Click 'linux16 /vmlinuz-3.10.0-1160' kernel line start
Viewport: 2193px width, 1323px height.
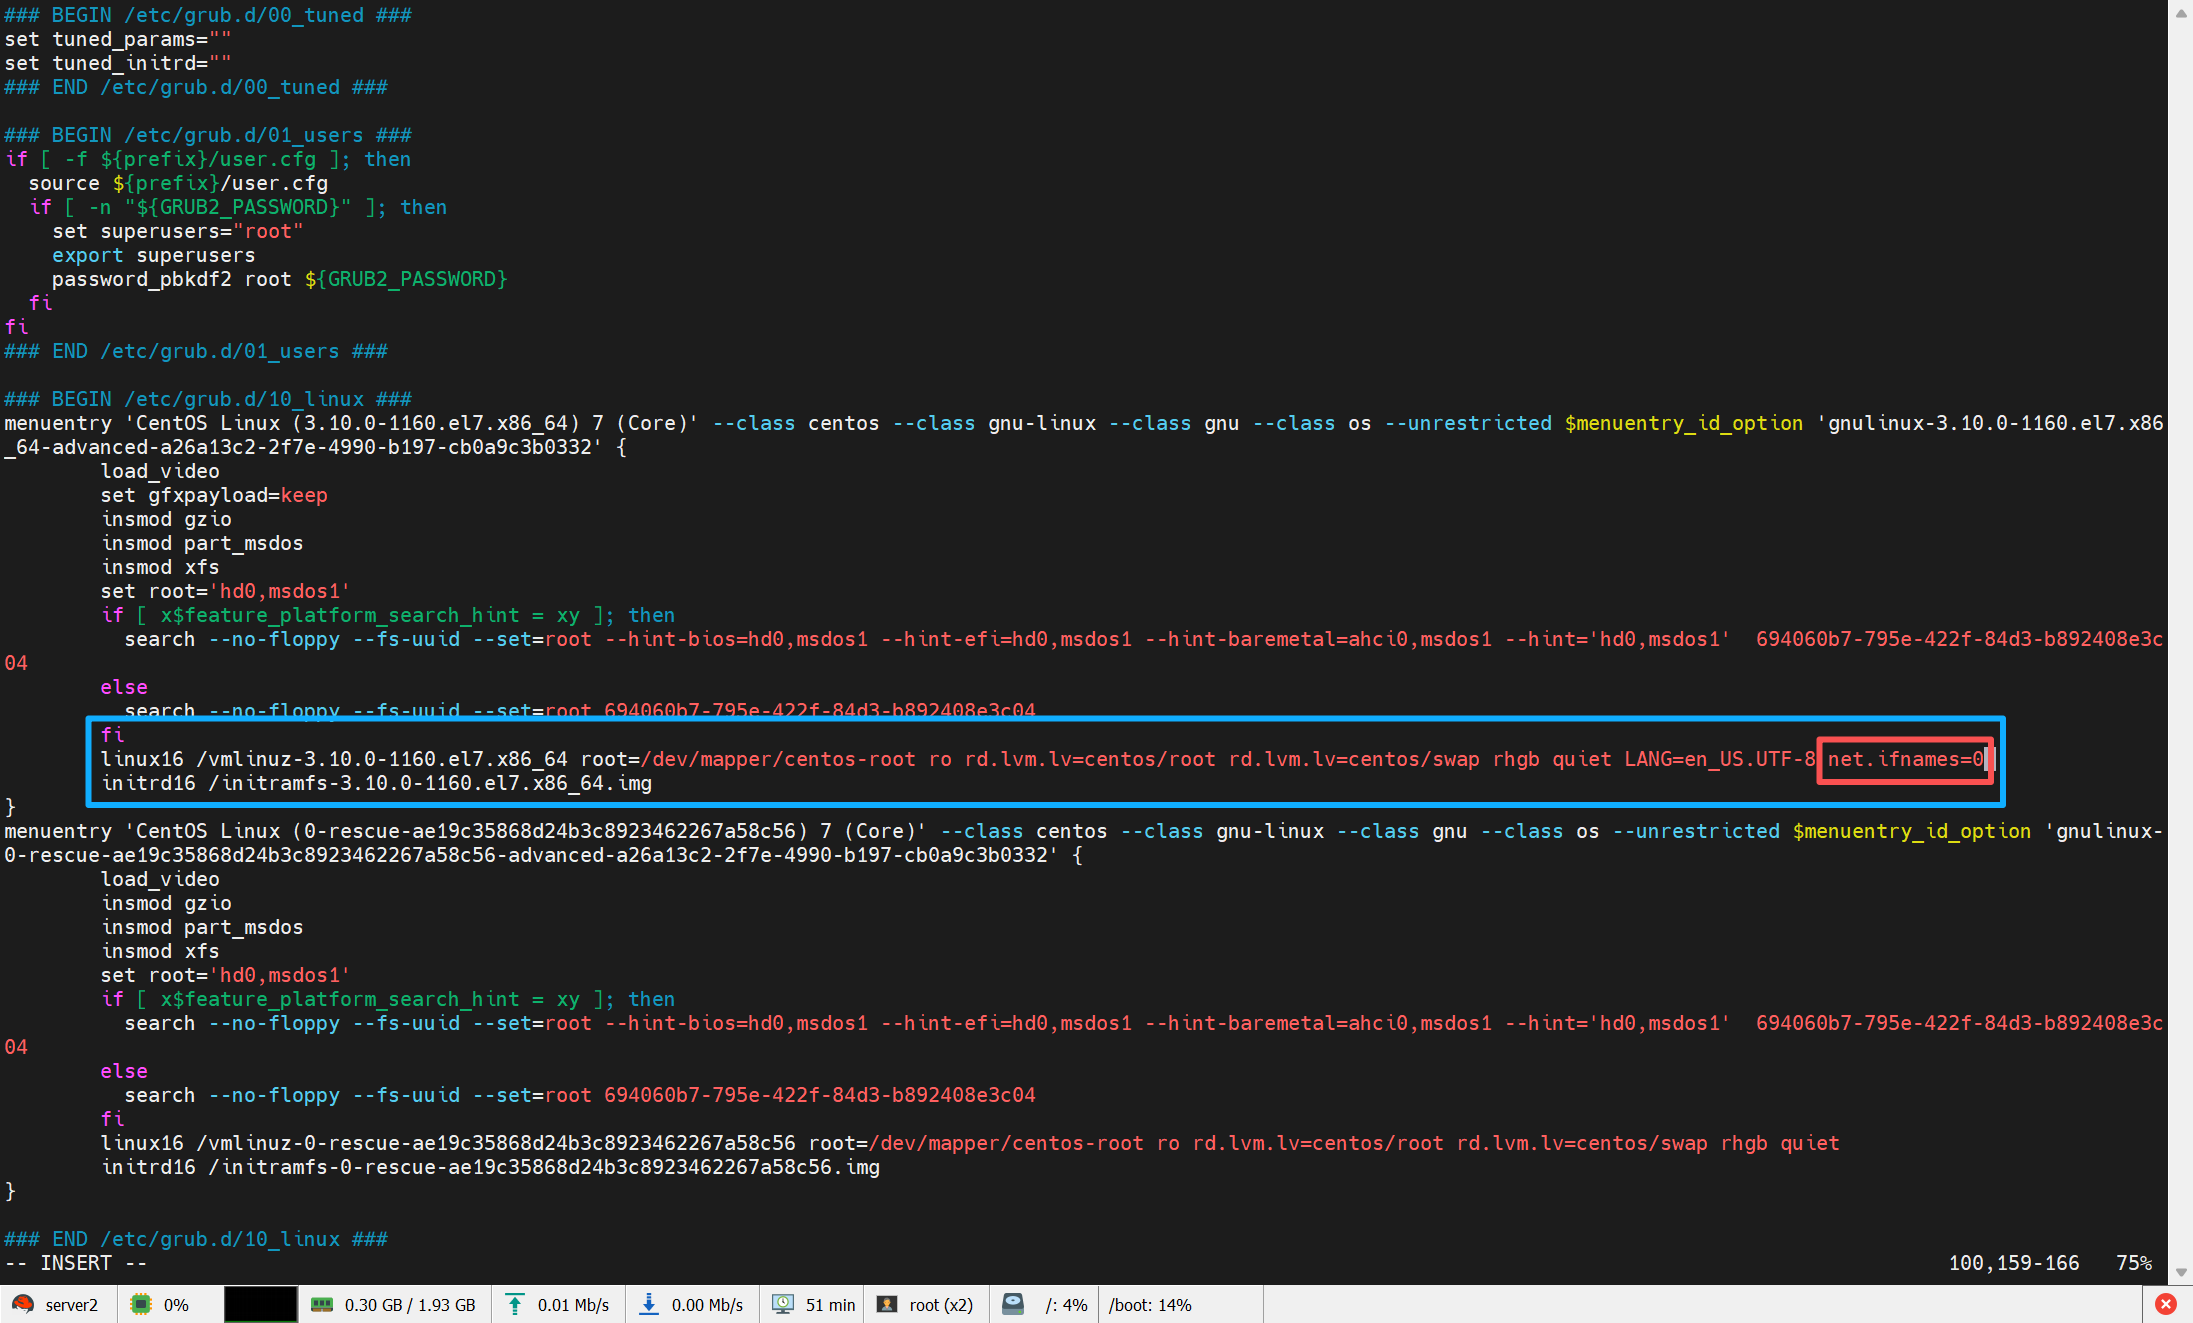point(334,759)
